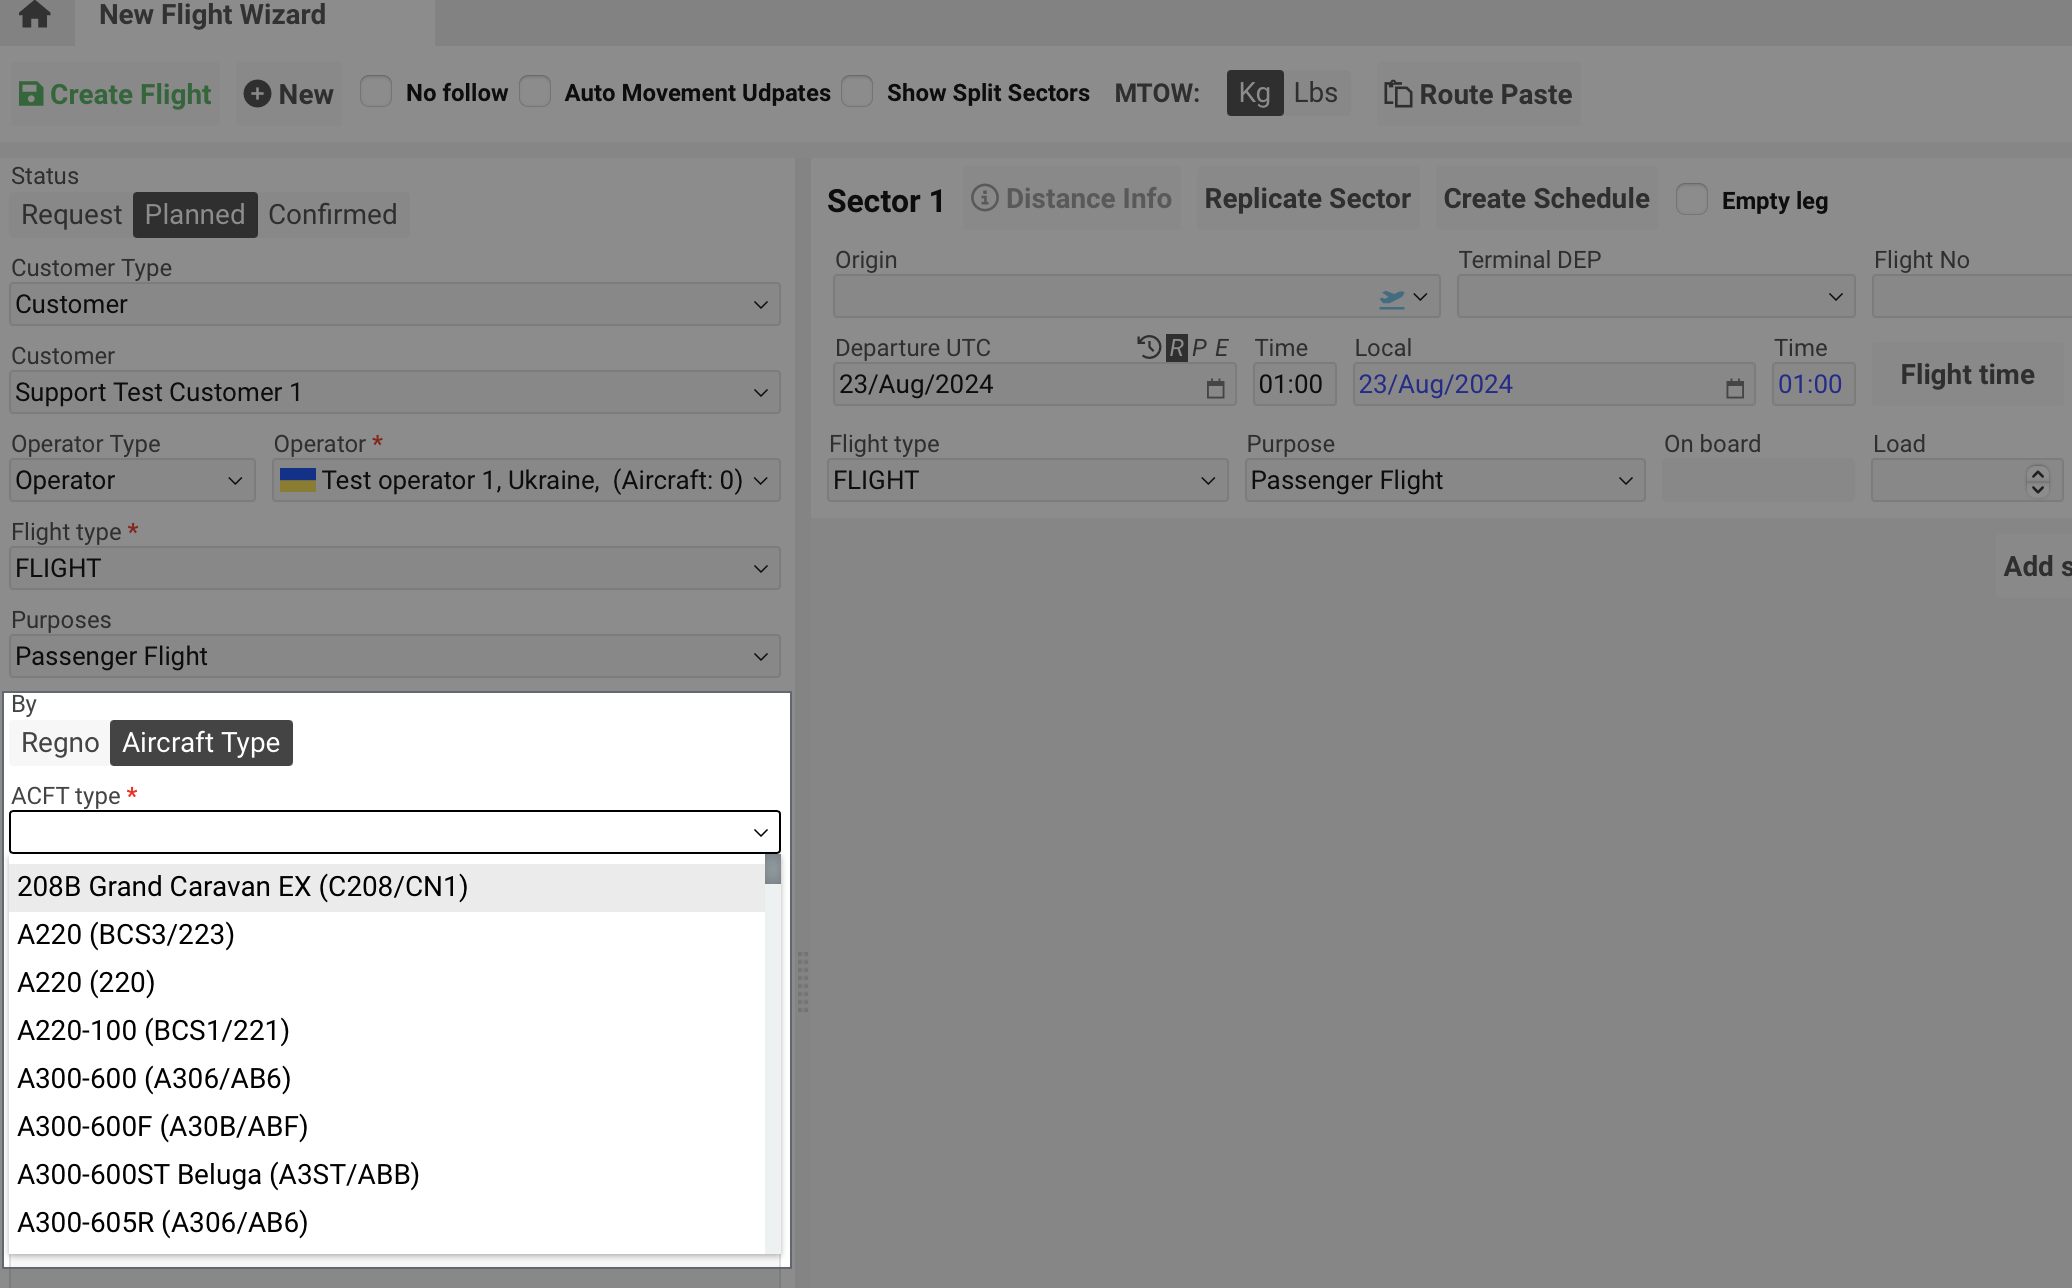Toggle Auto Movement Updates checkbox
2072x1288 pixels.
(535, 92)
